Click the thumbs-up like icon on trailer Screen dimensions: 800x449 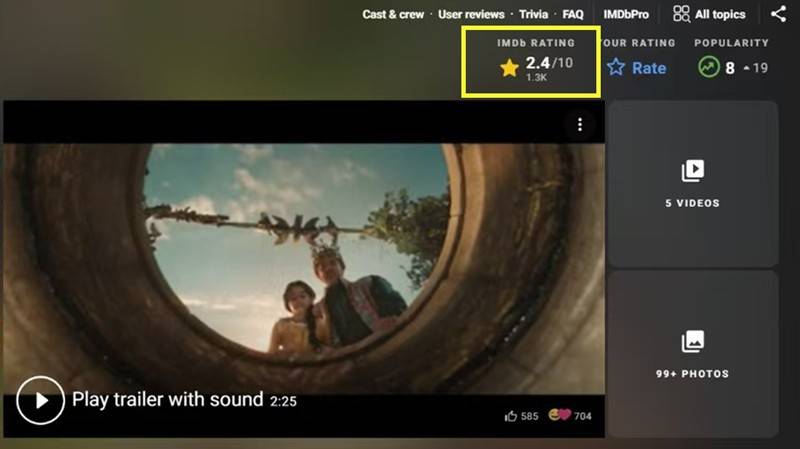[x=511, y=416]
